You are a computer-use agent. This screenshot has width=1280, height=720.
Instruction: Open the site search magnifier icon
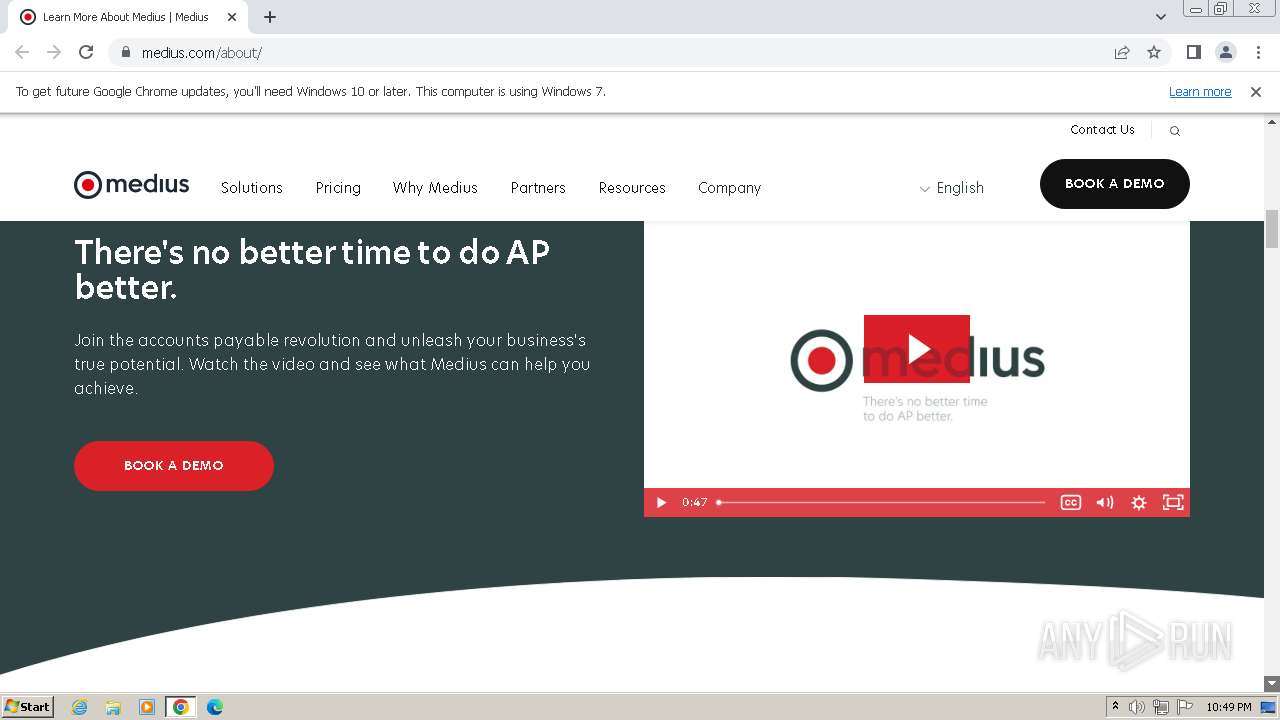[1175, 131]
